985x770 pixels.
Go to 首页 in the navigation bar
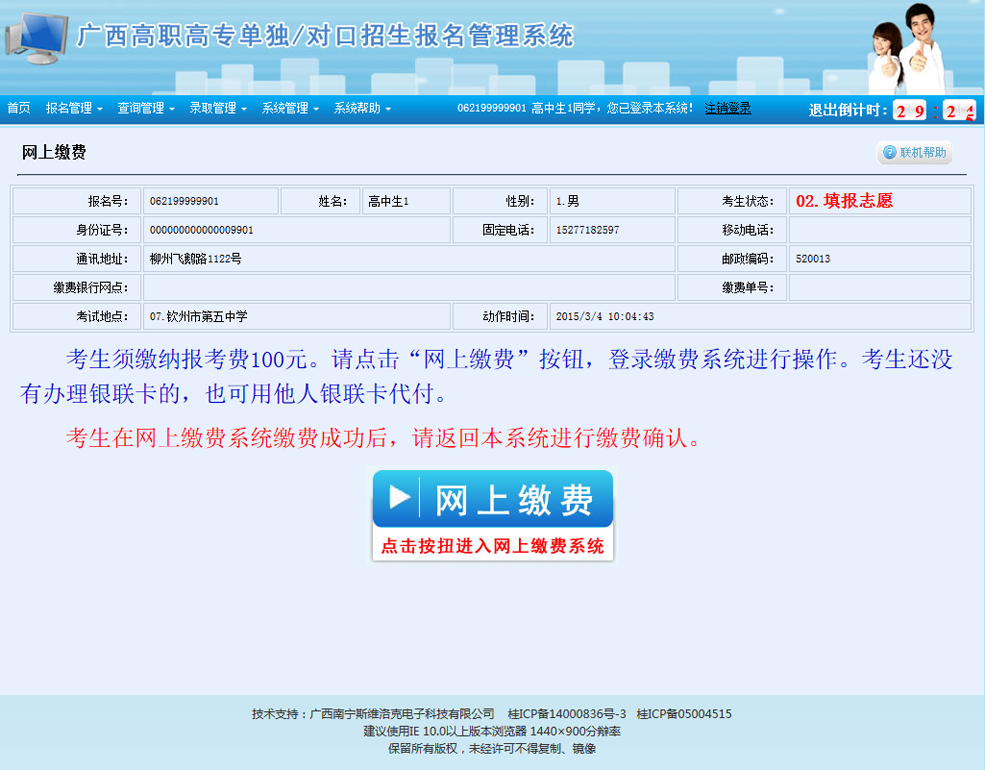pyautogui.click(x=18, y=108)
